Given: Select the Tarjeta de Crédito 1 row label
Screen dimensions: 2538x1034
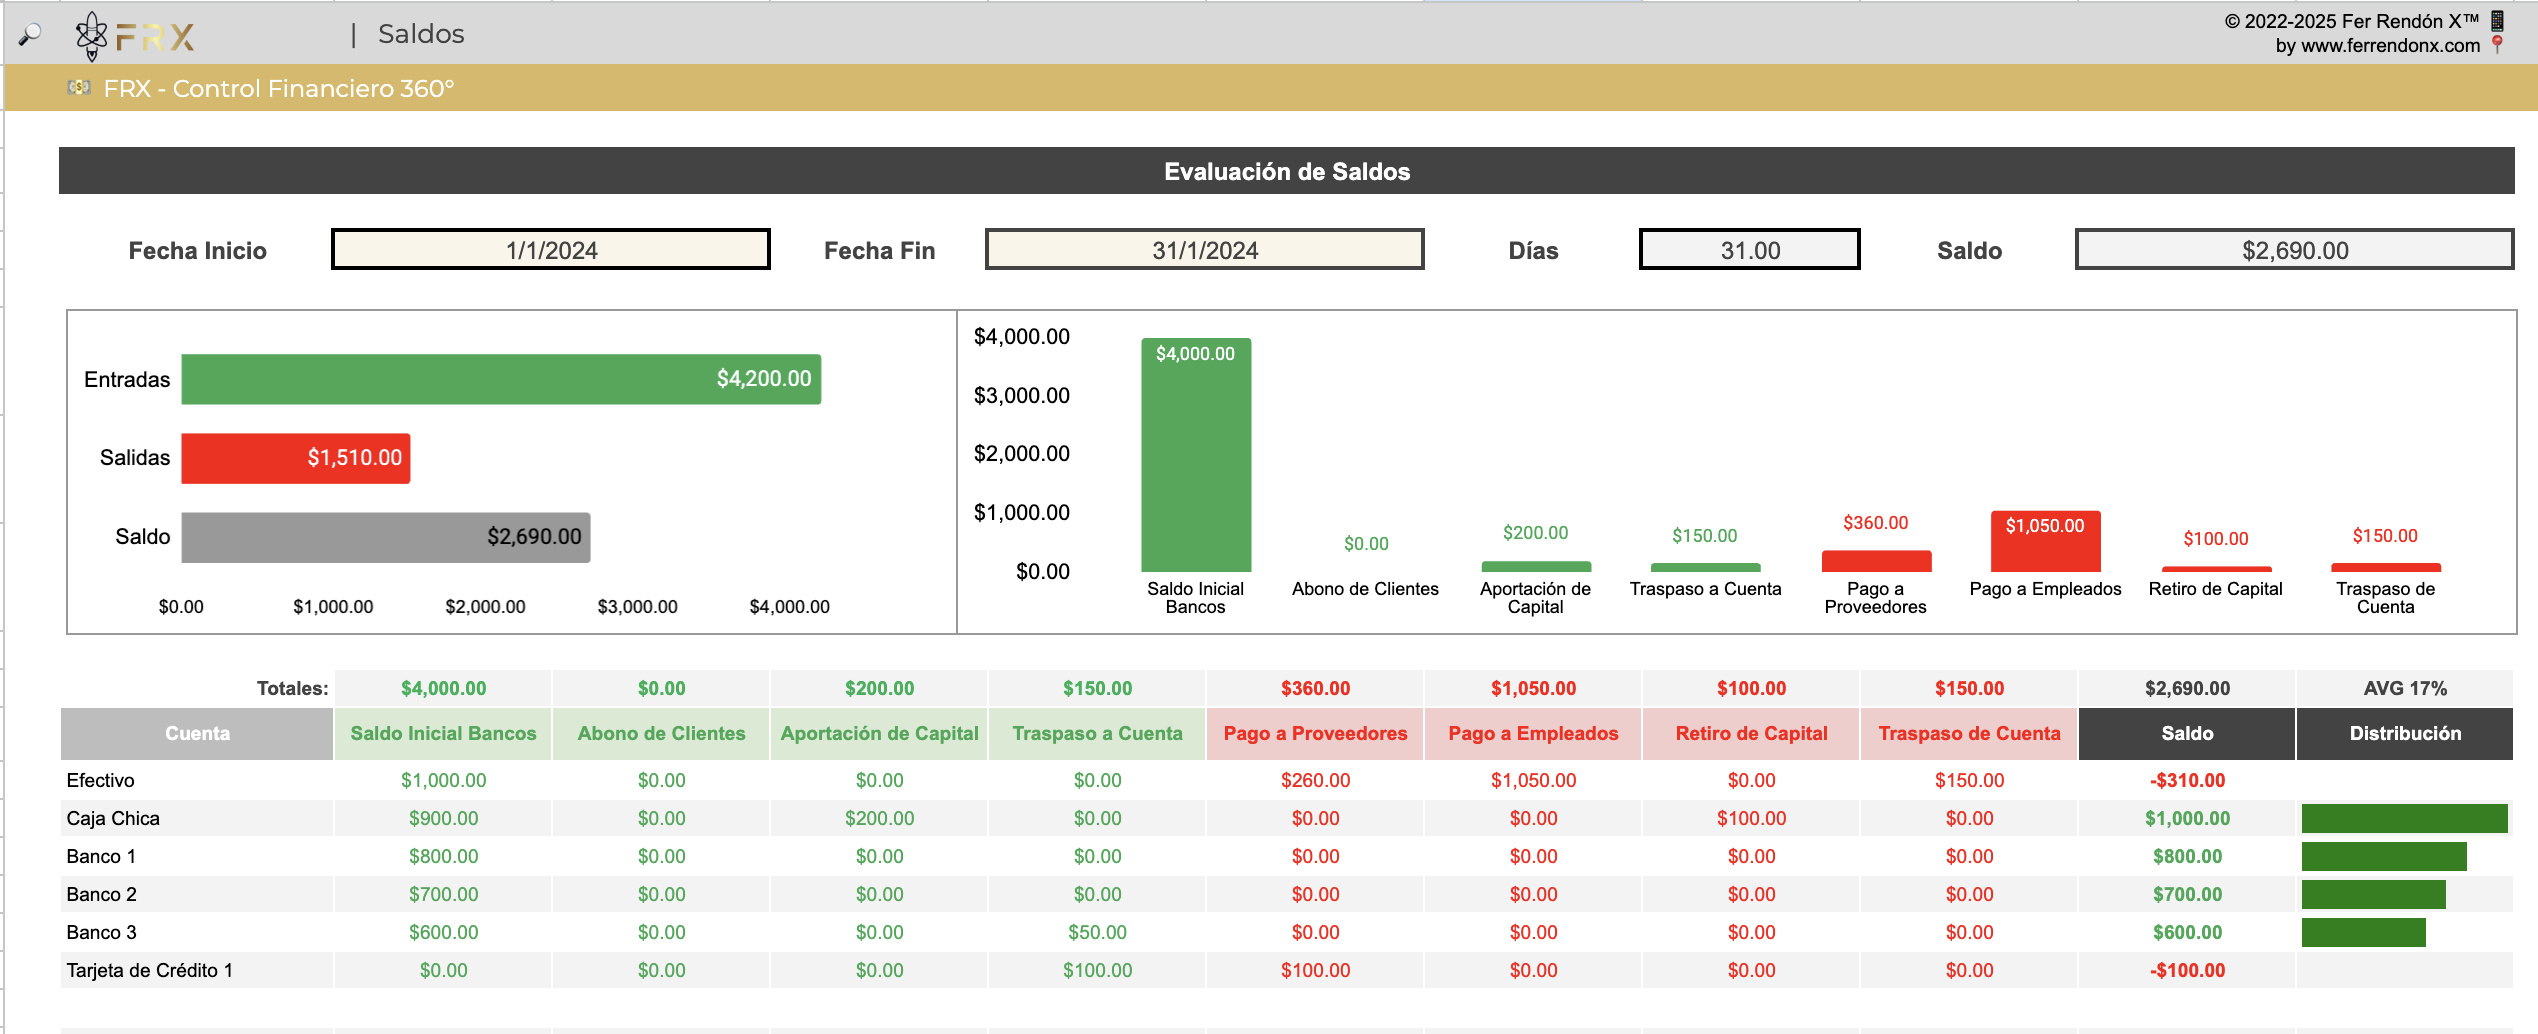Looking at the screenshot, I should pos(150,970).
